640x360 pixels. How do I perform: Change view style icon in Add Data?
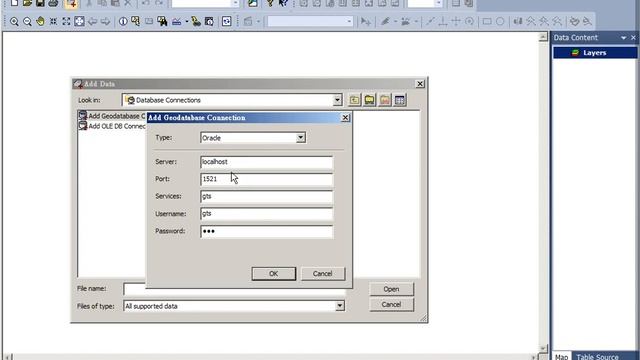point(400,100)
